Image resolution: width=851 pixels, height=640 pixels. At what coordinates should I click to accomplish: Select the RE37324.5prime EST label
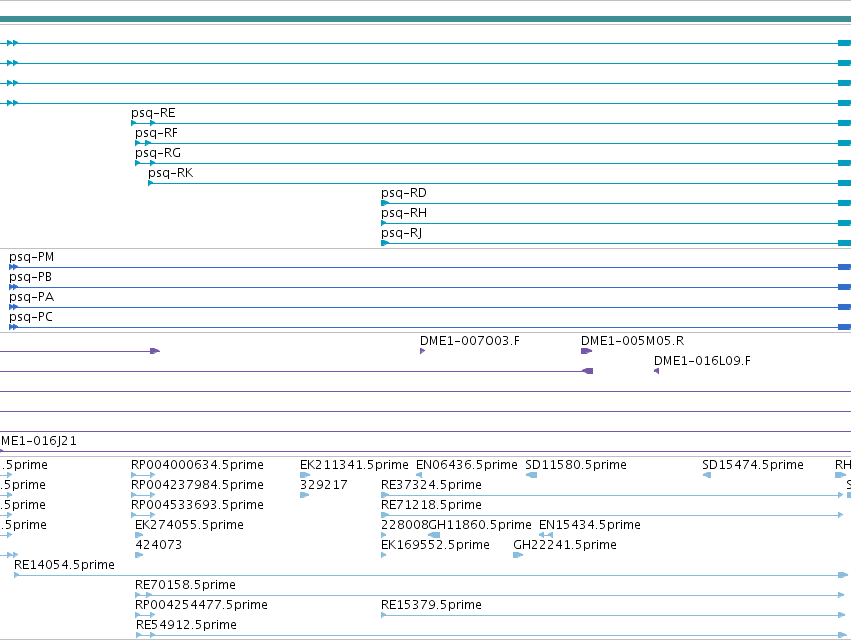(x=431, y=485)
